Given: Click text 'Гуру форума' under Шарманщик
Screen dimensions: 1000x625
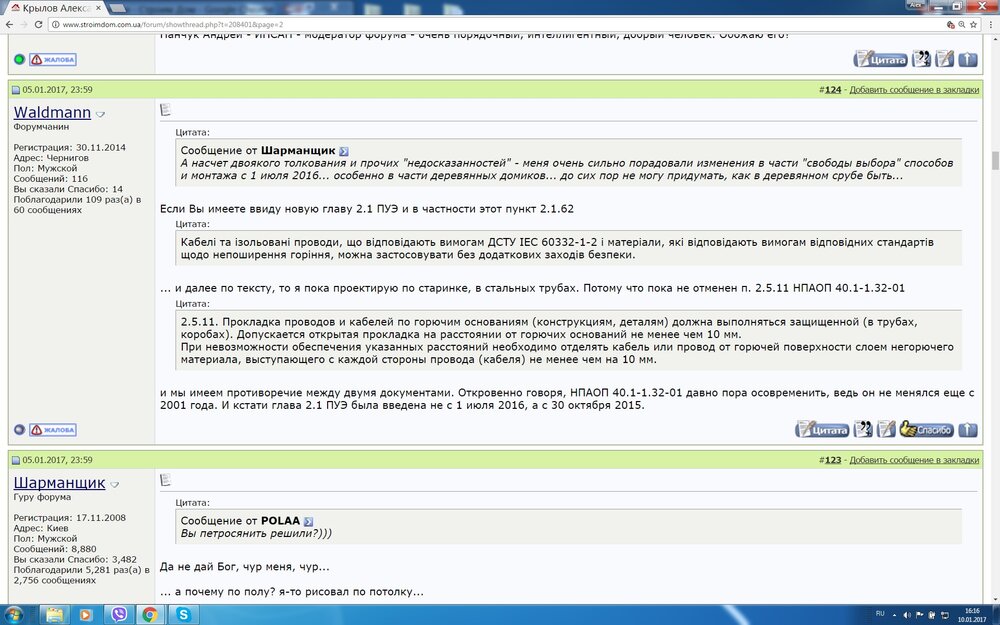Looking at the screenshot, I should point(42,497).
